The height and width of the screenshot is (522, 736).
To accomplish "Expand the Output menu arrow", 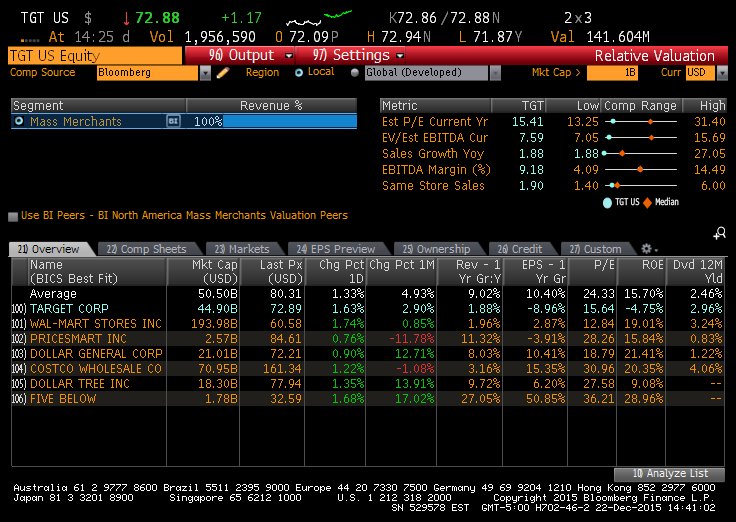I will point(289,56).
